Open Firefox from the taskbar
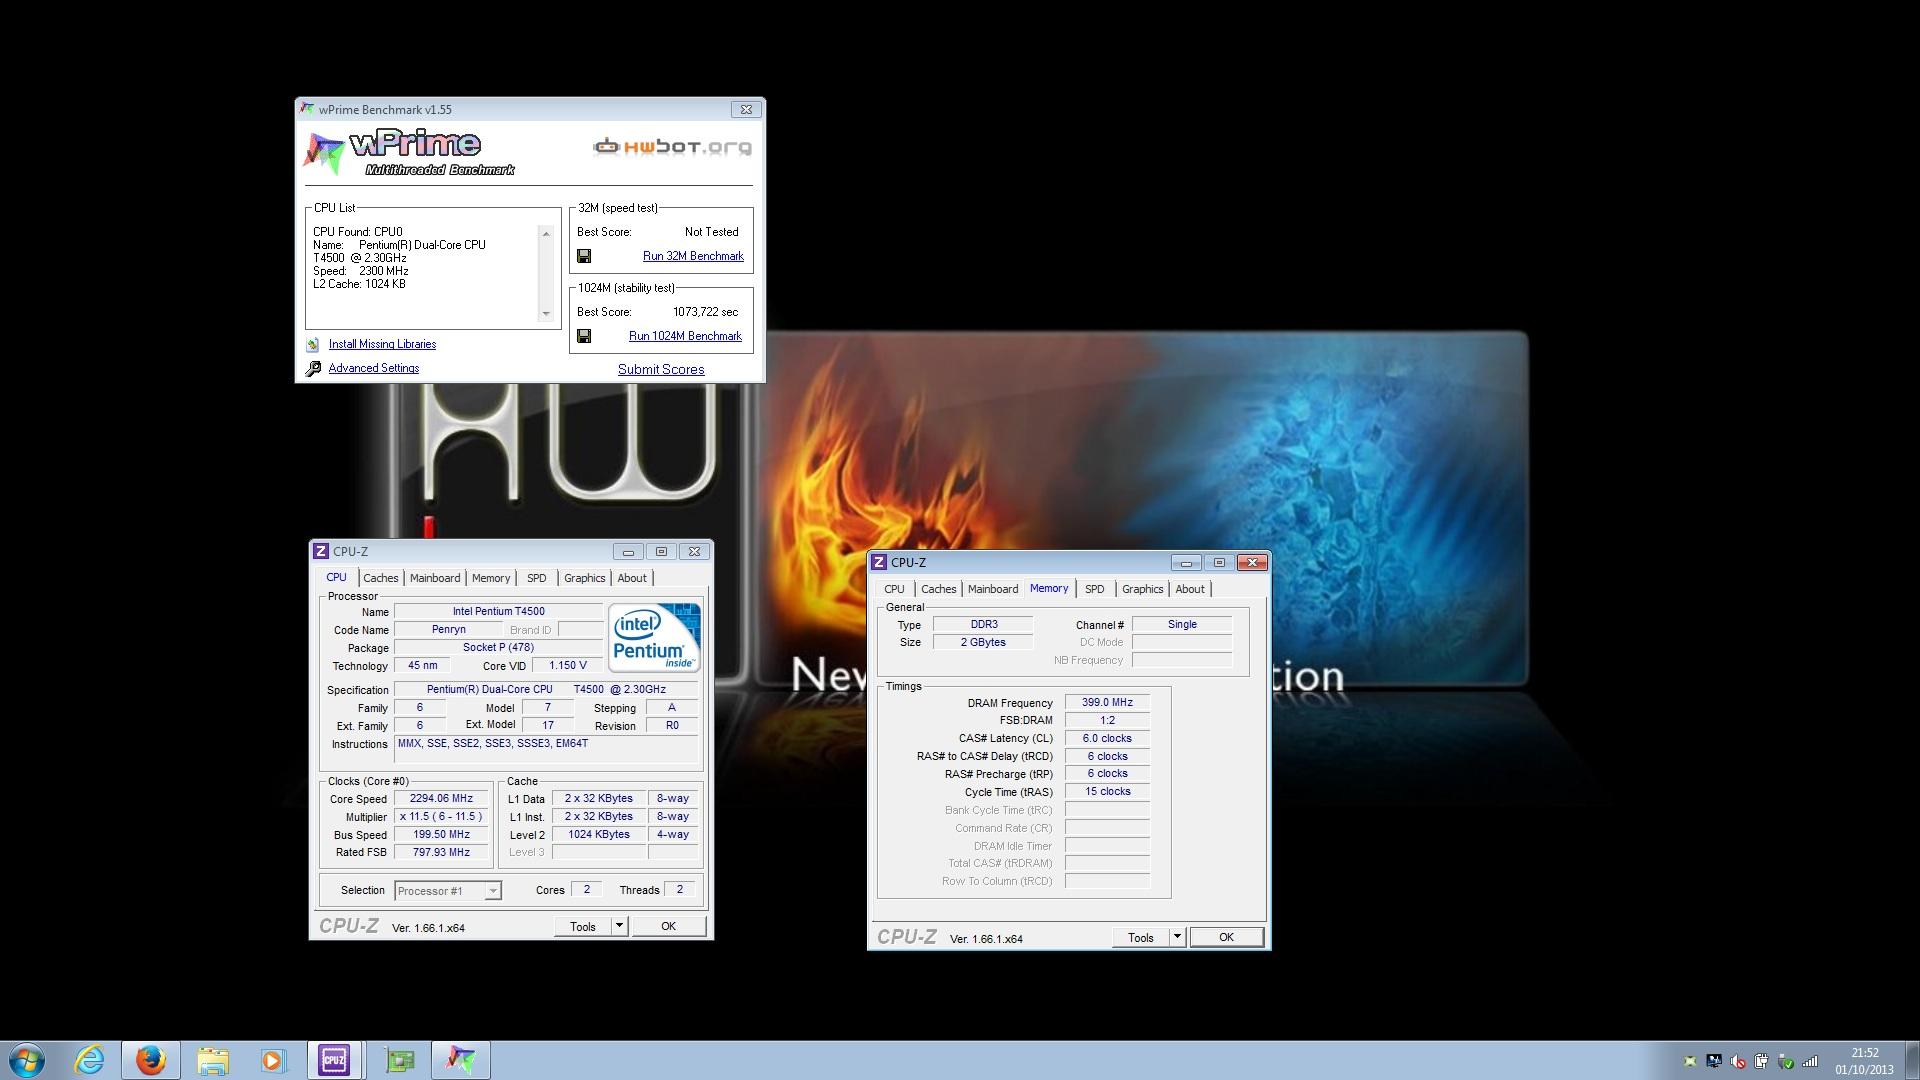This screenshot has width=1920, height=1080. click(151, 1060)
